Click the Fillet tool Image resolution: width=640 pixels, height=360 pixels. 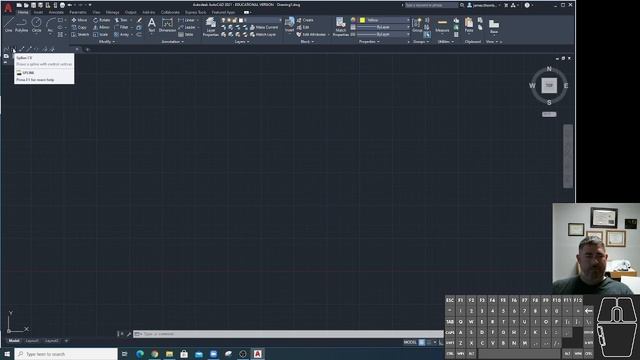coord(122,27)
